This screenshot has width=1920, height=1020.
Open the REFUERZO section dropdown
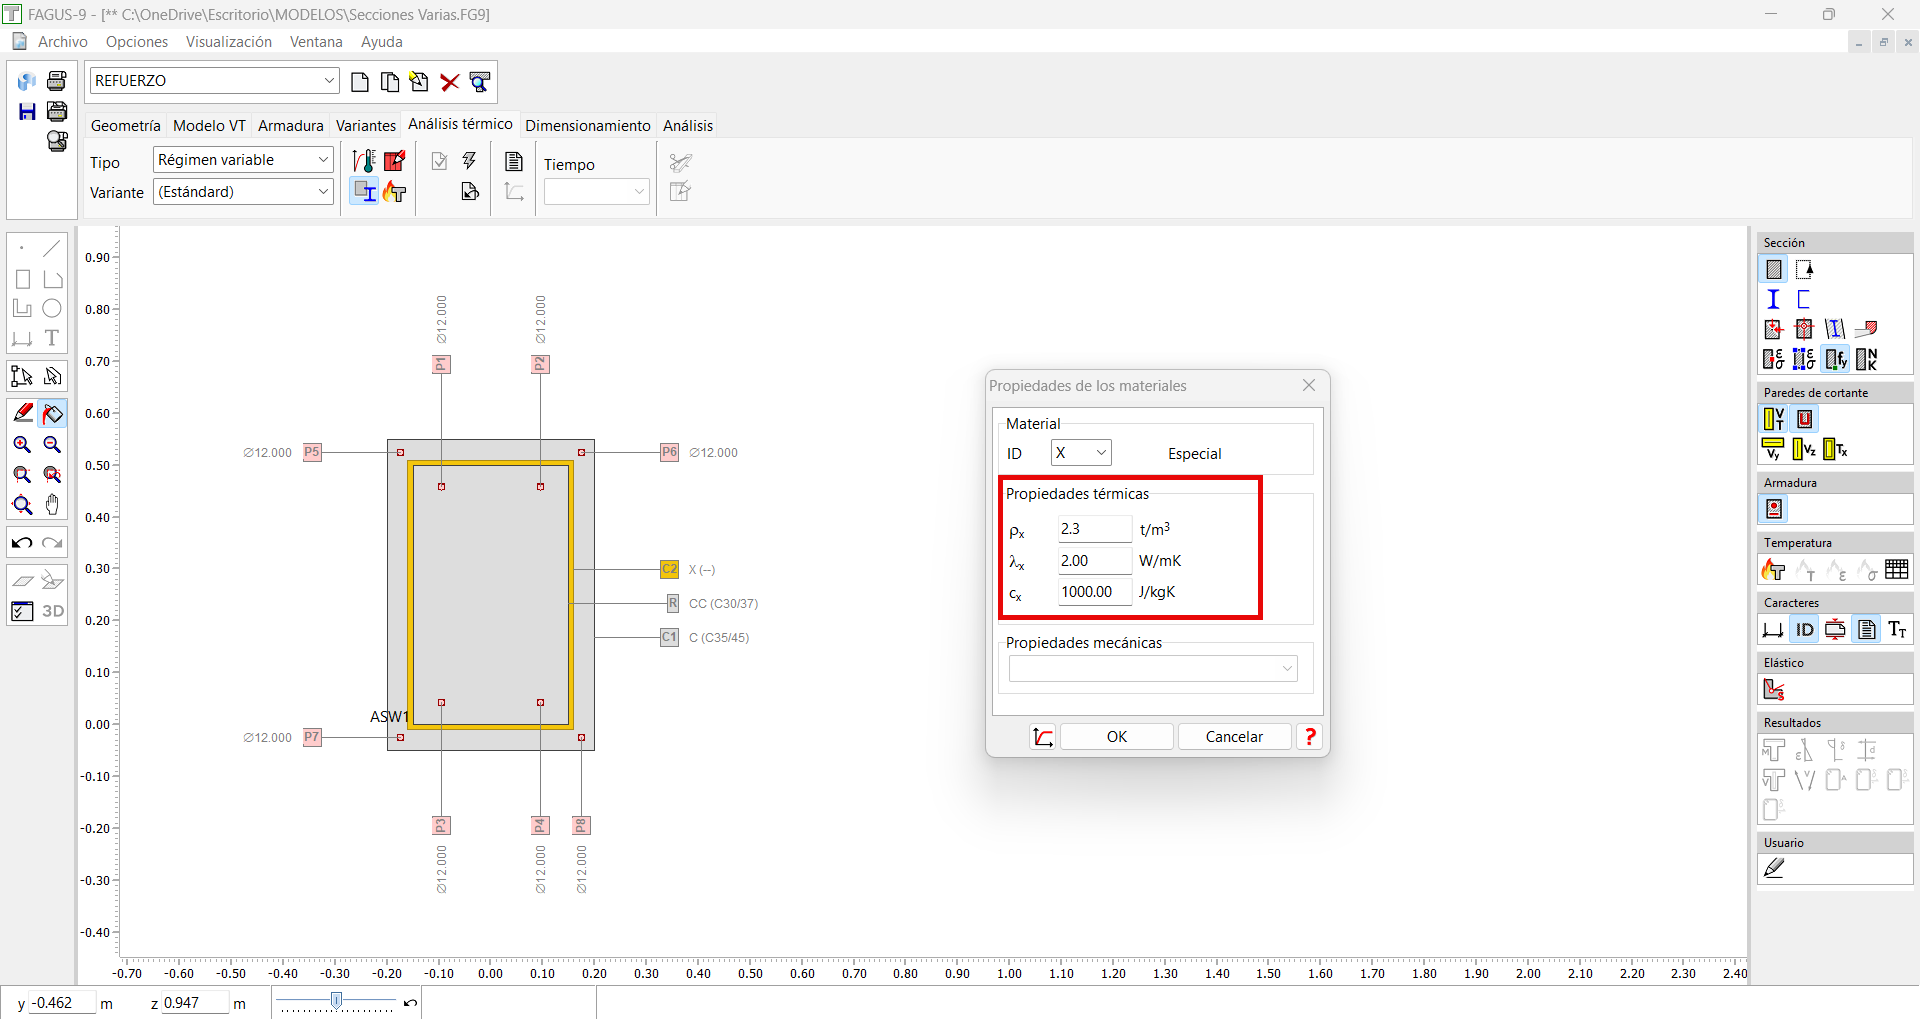pyautogui.click(x=329, y=81)
